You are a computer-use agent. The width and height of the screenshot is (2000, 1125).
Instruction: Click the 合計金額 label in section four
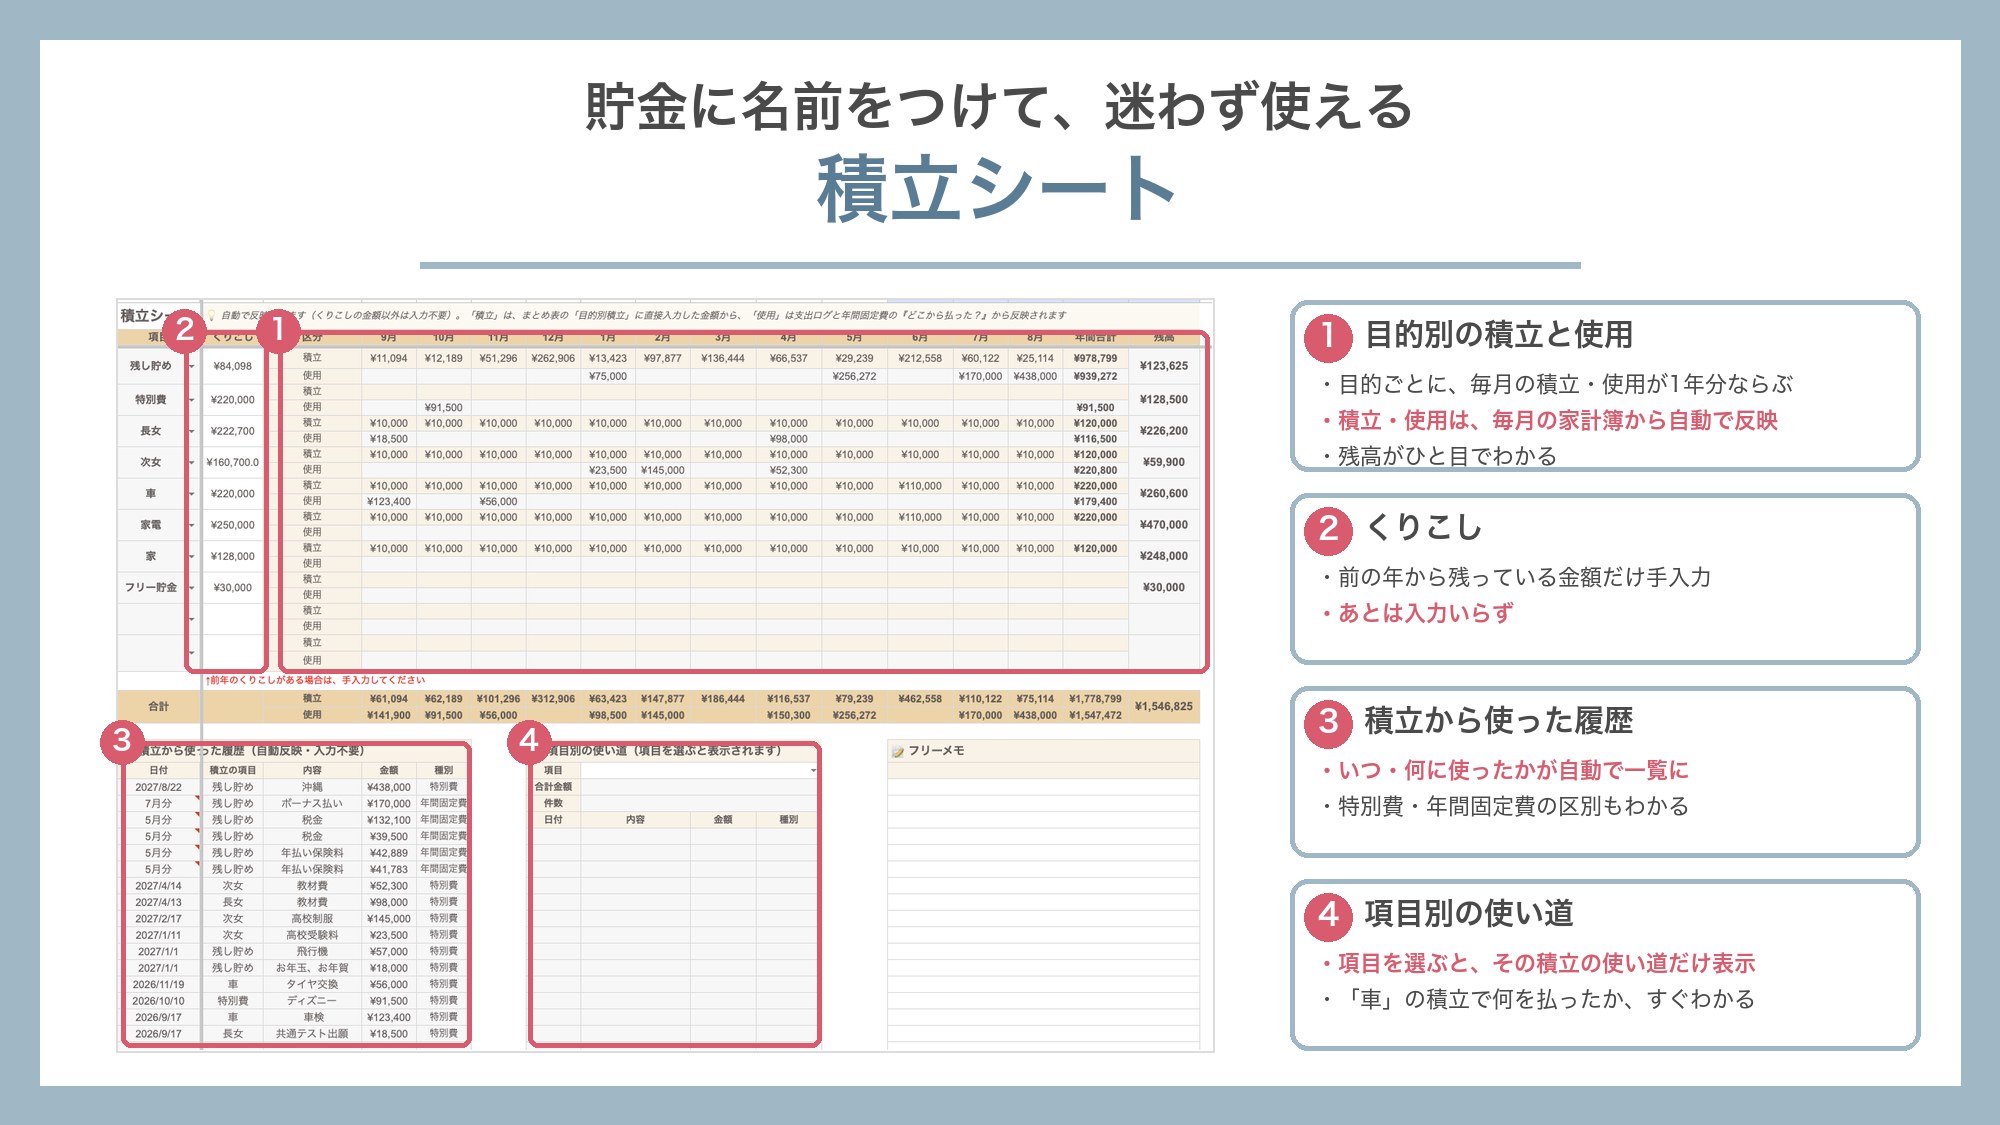[x=553, y=787]
